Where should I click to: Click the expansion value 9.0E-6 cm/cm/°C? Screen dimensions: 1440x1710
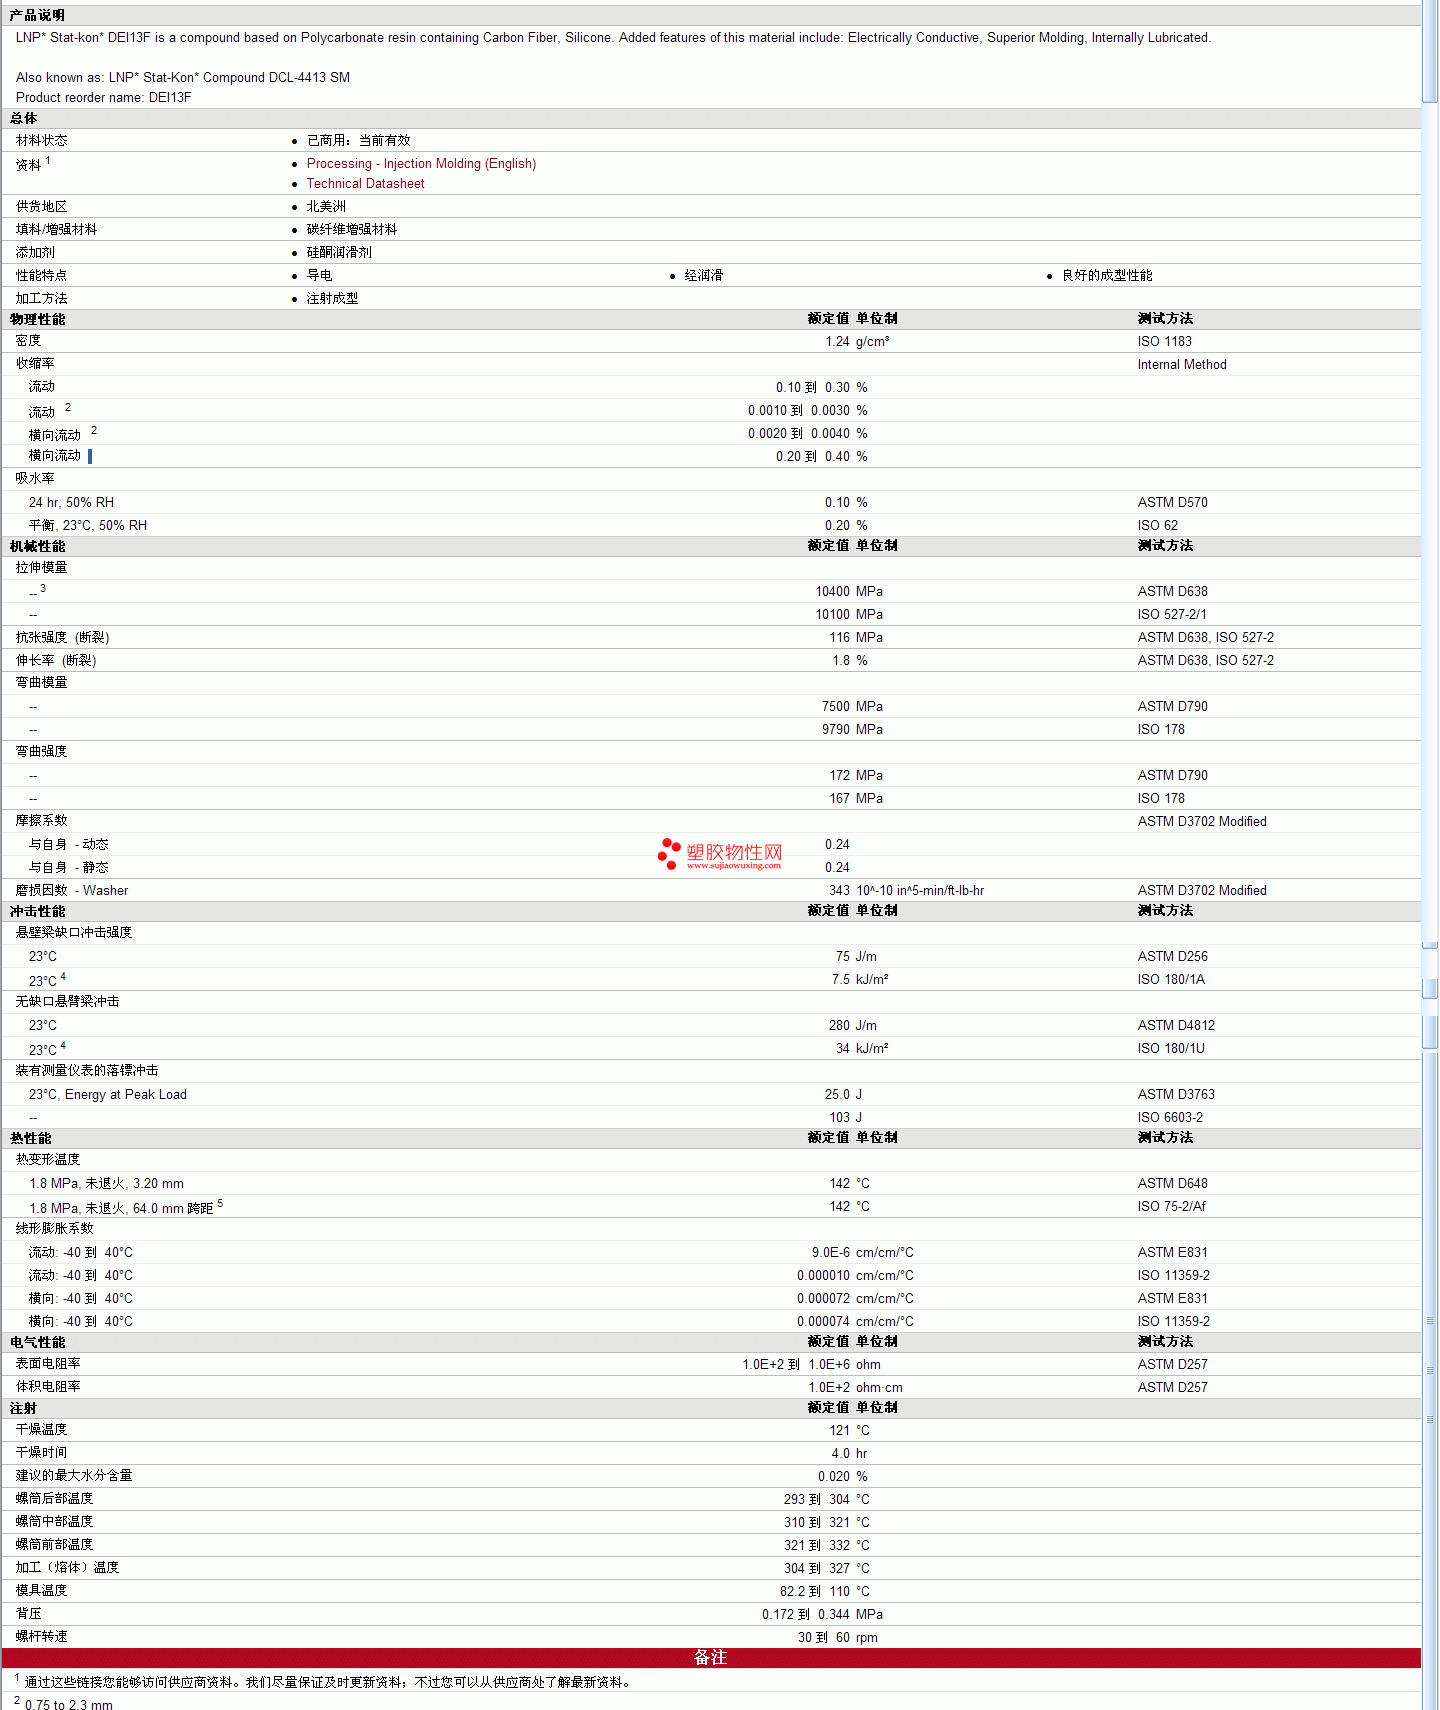coord(863,1253)
